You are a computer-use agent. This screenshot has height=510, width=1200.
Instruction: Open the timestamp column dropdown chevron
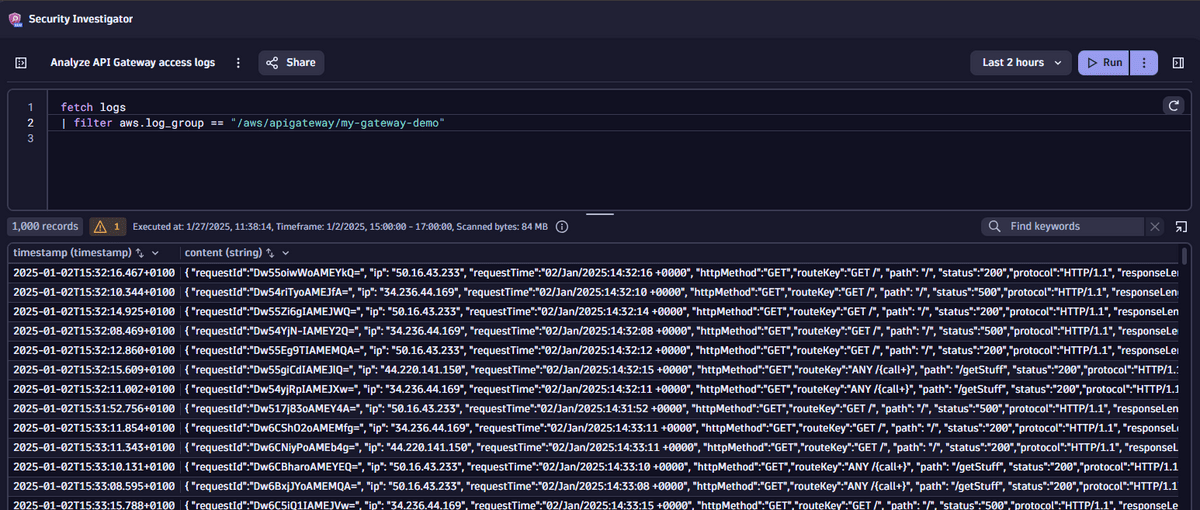155,253
